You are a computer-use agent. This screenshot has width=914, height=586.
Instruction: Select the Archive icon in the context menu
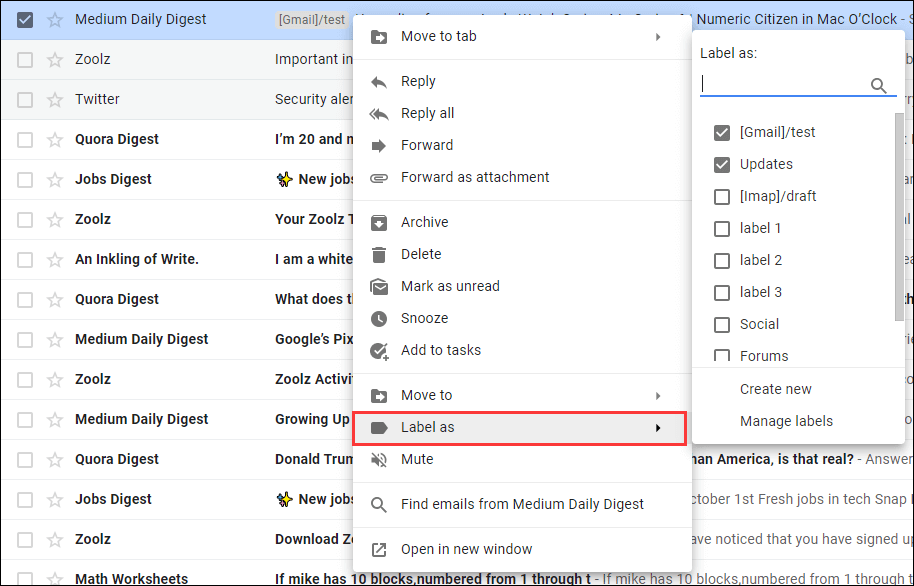click(x=379, y=222)
